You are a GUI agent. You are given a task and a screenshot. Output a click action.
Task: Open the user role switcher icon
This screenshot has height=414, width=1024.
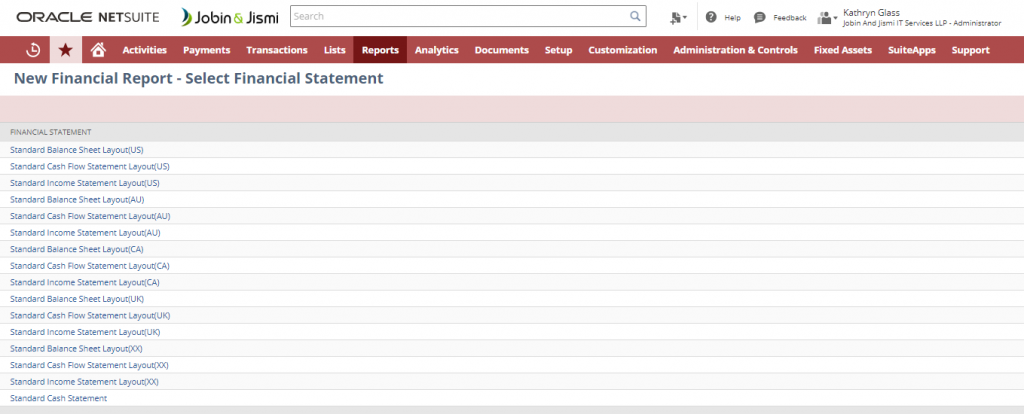pos(827,17)
